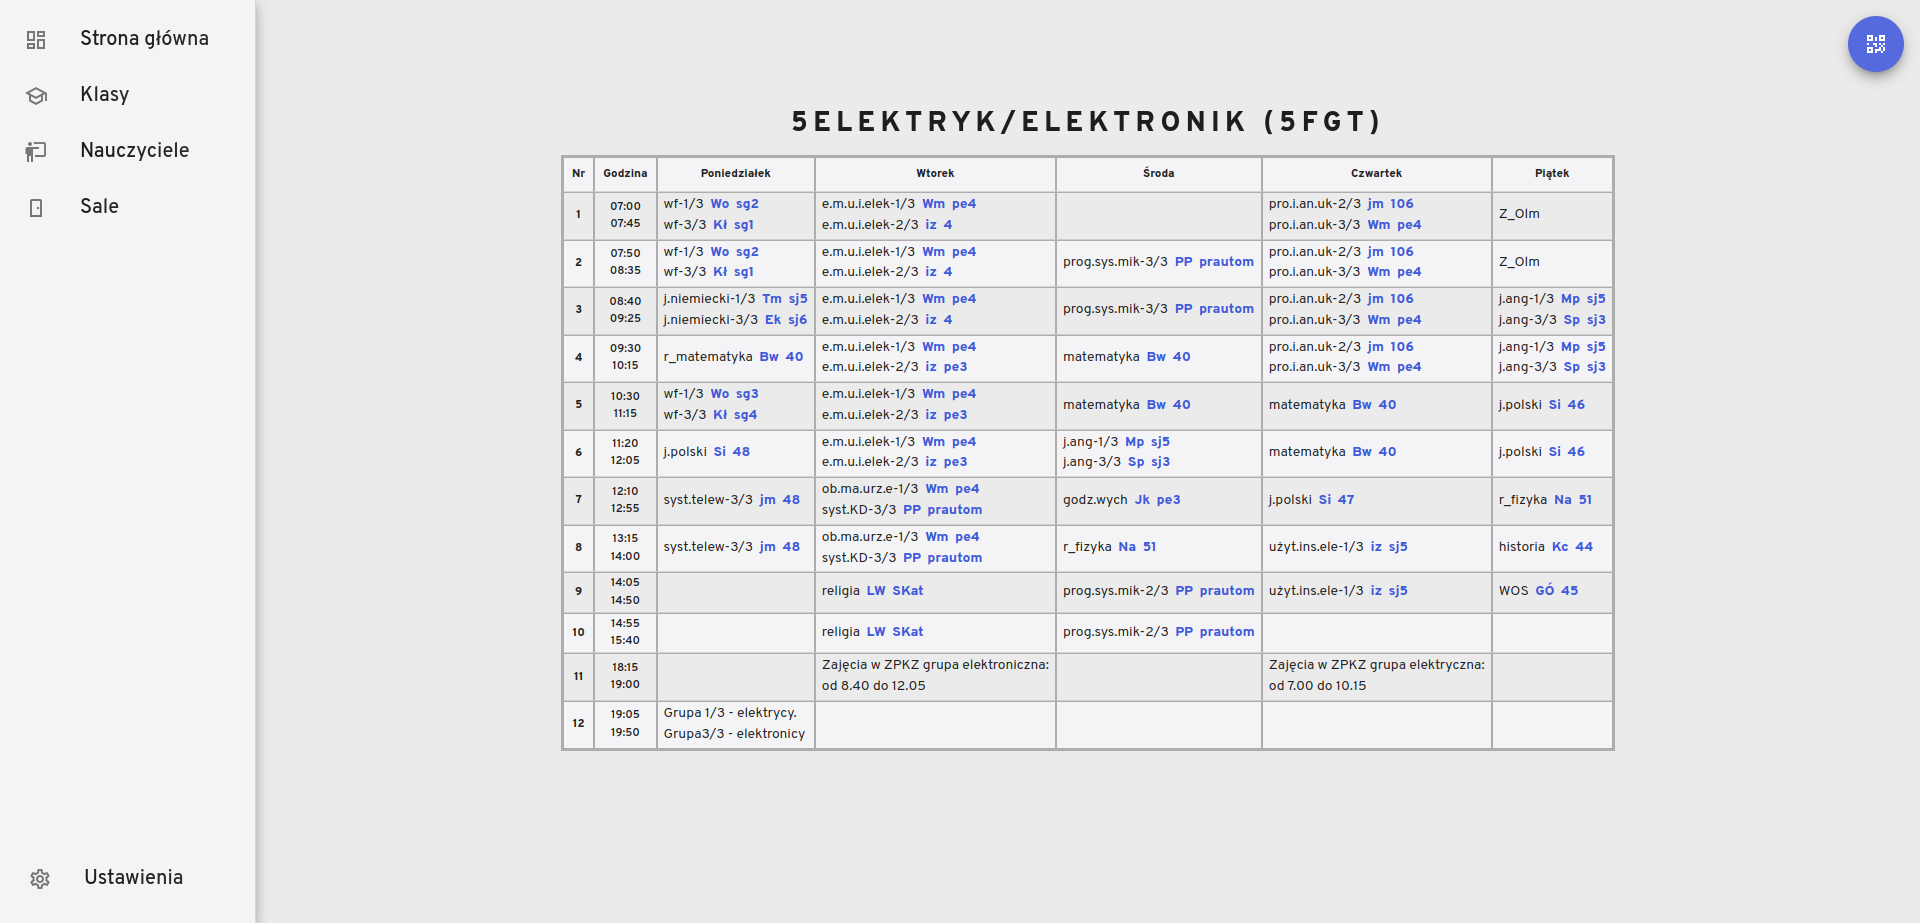Open teacher jm link for syst.telew lesson 7

[x=767, y=500]
